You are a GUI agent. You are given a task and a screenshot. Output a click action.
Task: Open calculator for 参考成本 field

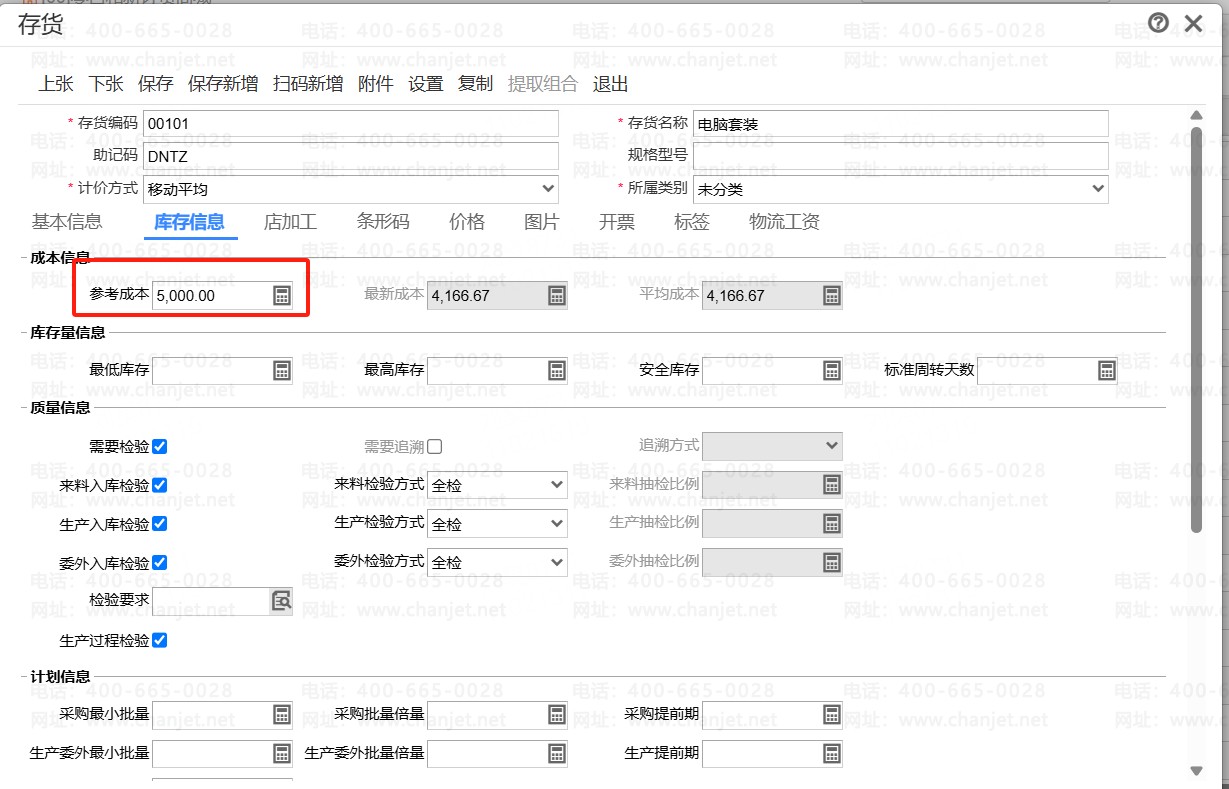(x=282, y=295)
